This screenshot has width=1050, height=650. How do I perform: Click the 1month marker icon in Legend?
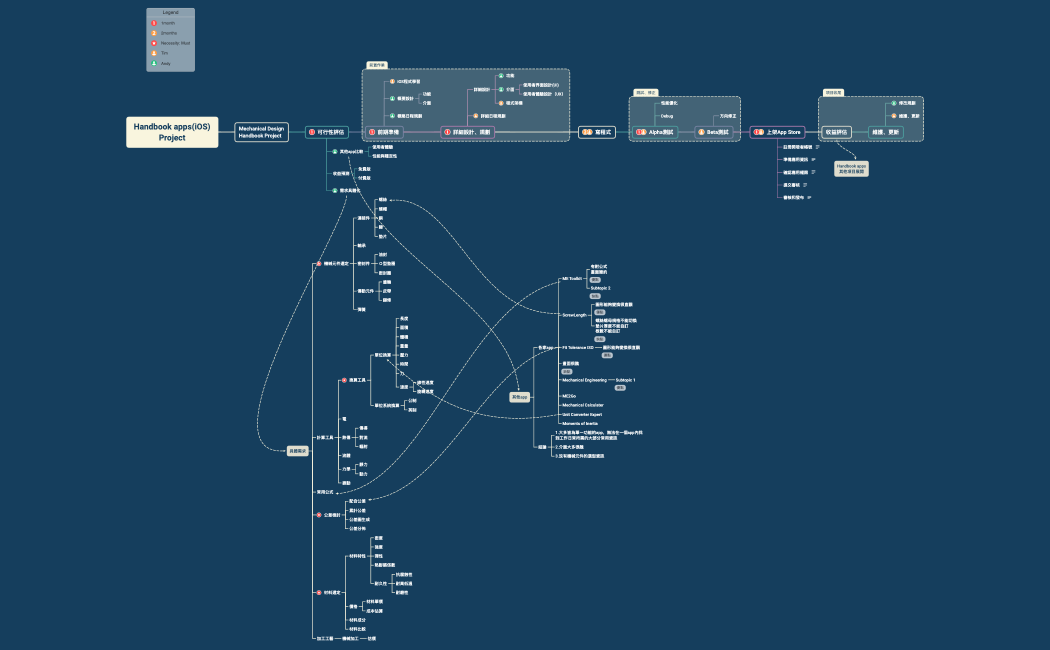click(x=154, y=23)
